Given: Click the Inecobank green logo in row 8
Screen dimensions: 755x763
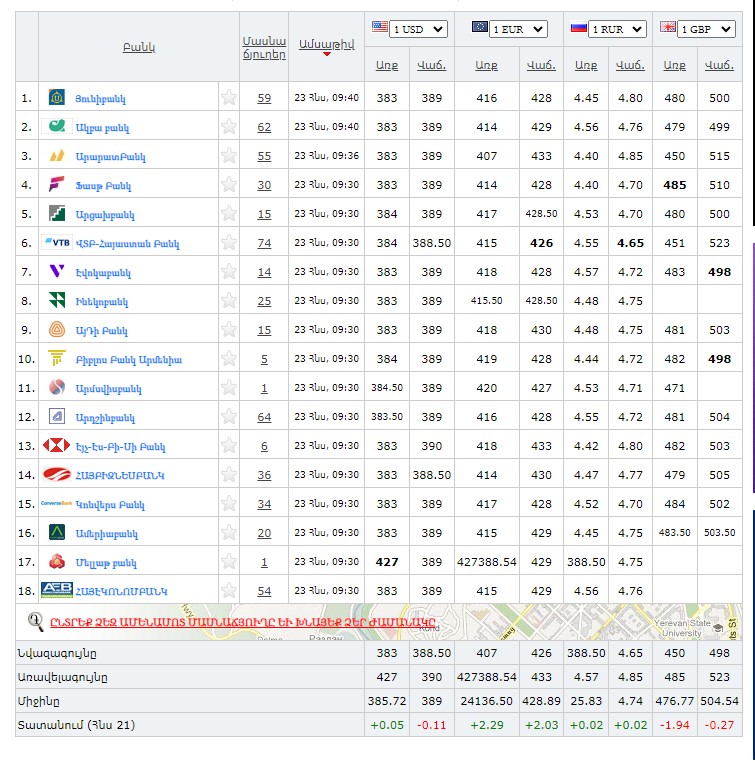Looking at the screenshot, I should pos(57,301).
